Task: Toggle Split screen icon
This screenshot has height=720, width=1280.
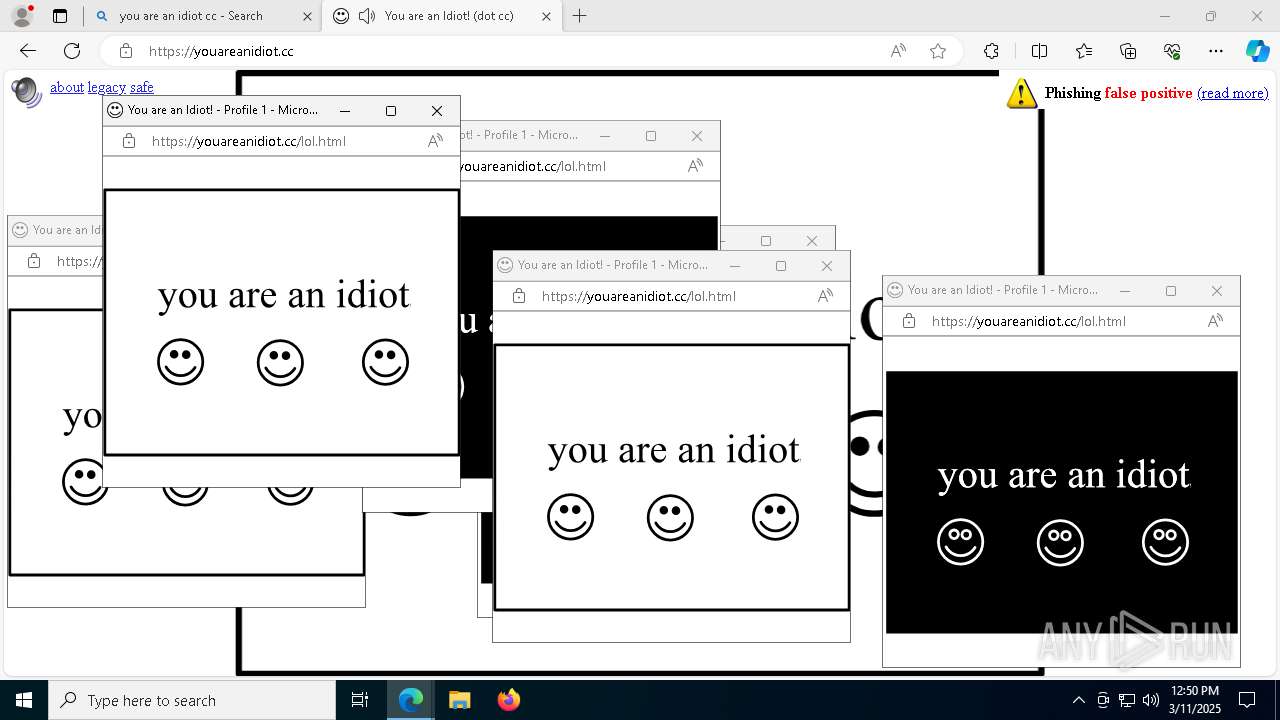Action: tap(1039, 51)
